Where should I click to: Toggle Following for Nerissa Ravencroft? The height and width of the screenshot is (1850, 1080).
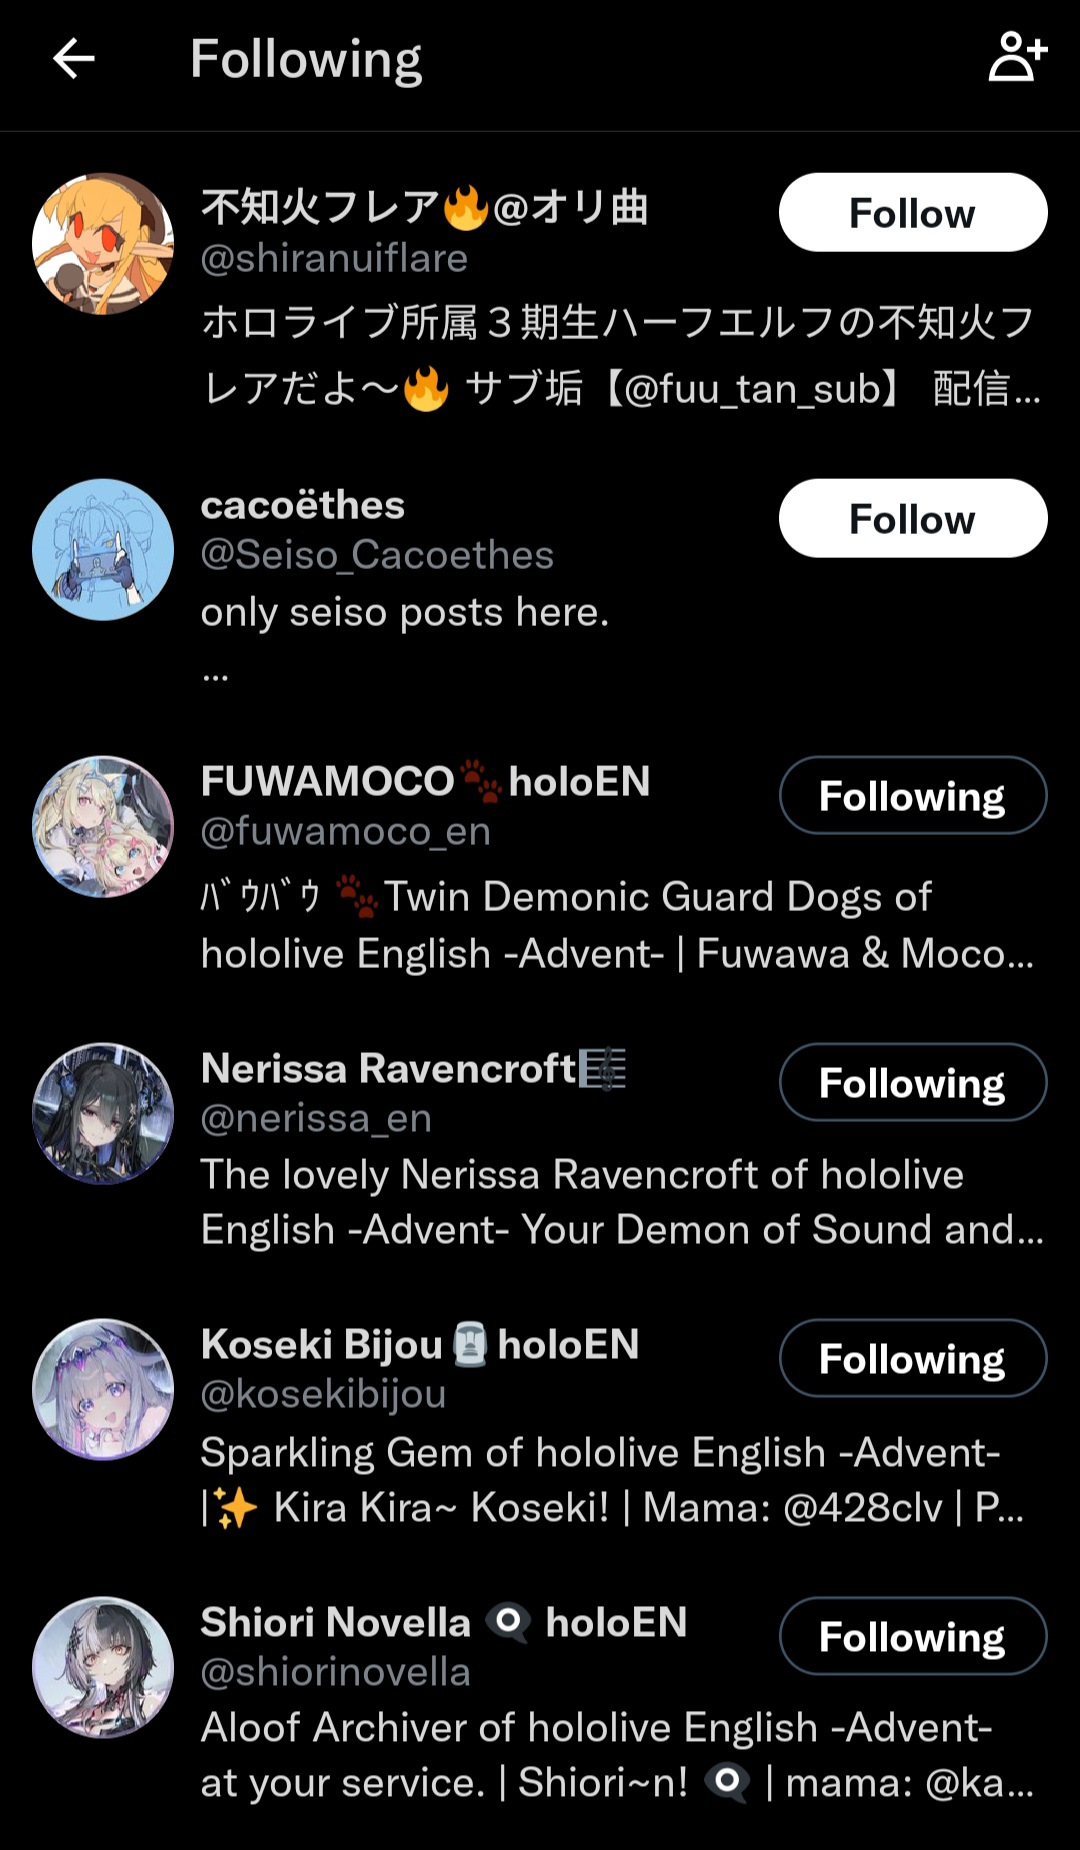913,1083
